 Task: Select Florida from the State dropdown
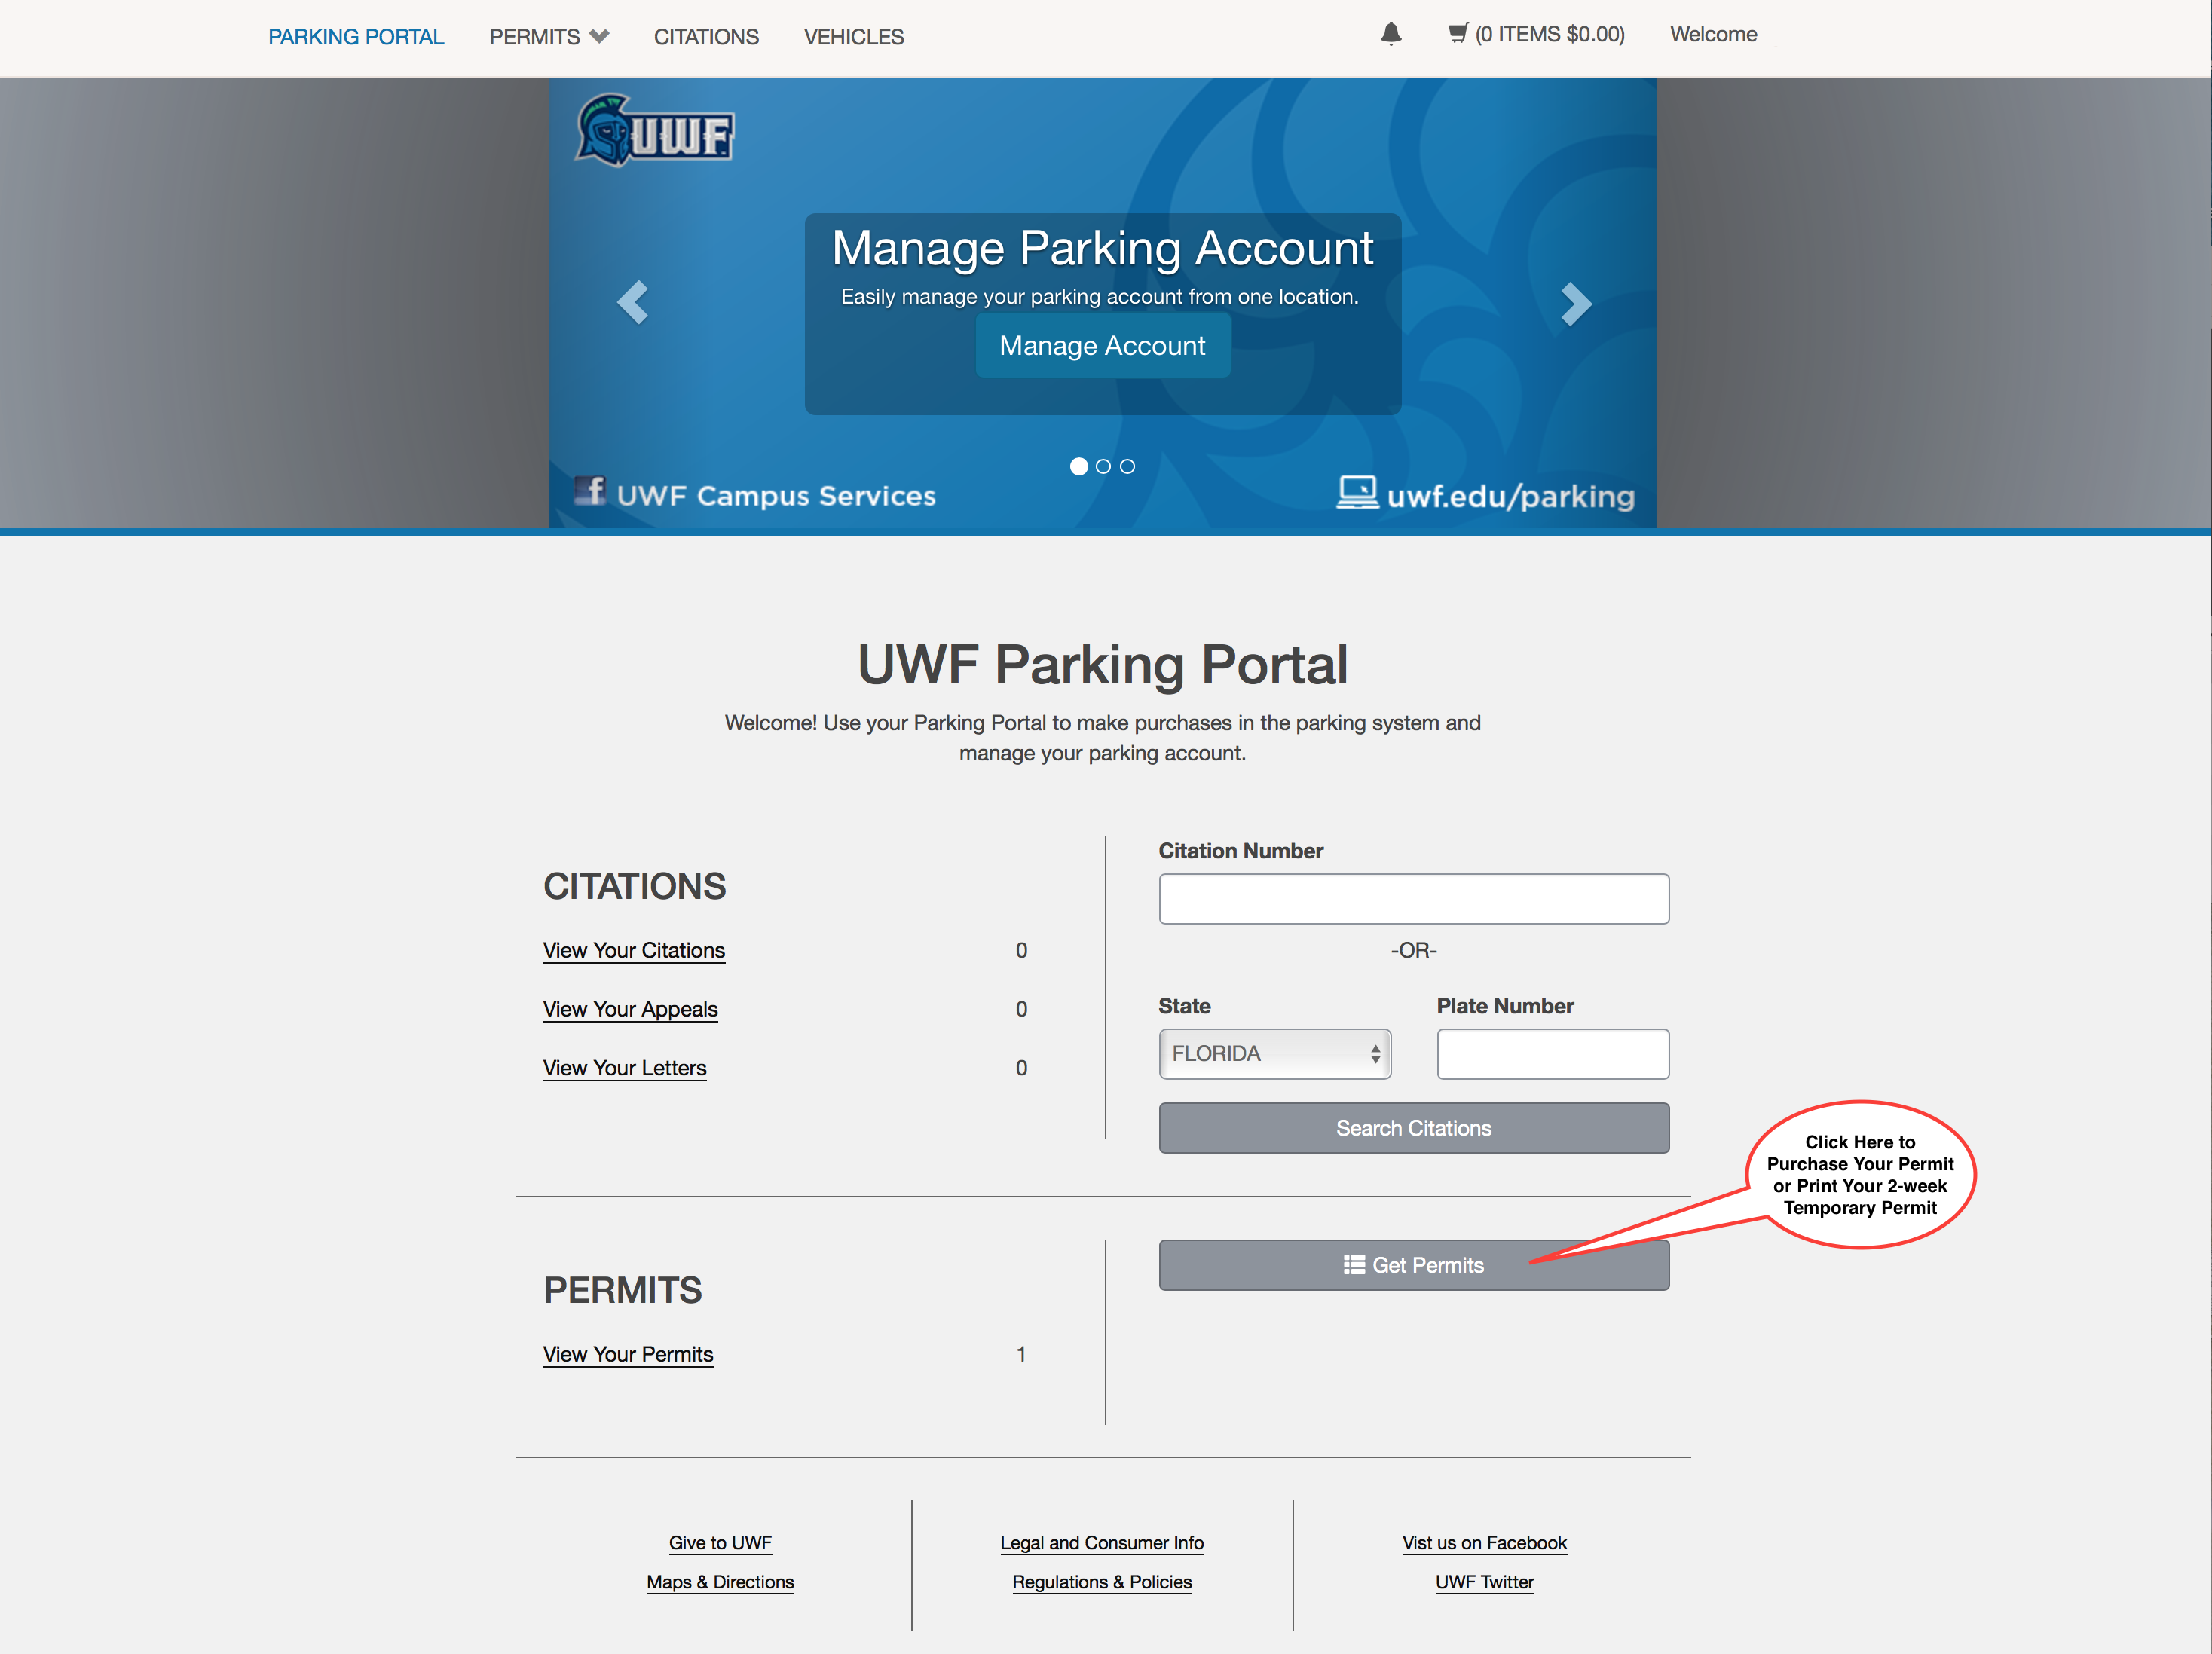(x=1275, y=1053)
